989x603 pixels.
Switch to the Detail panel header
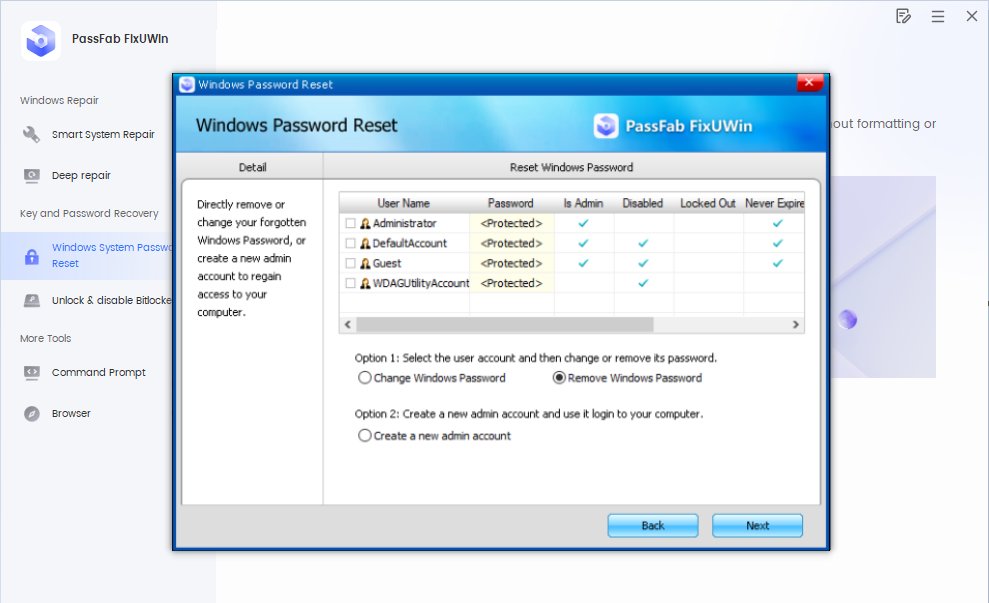251,166
